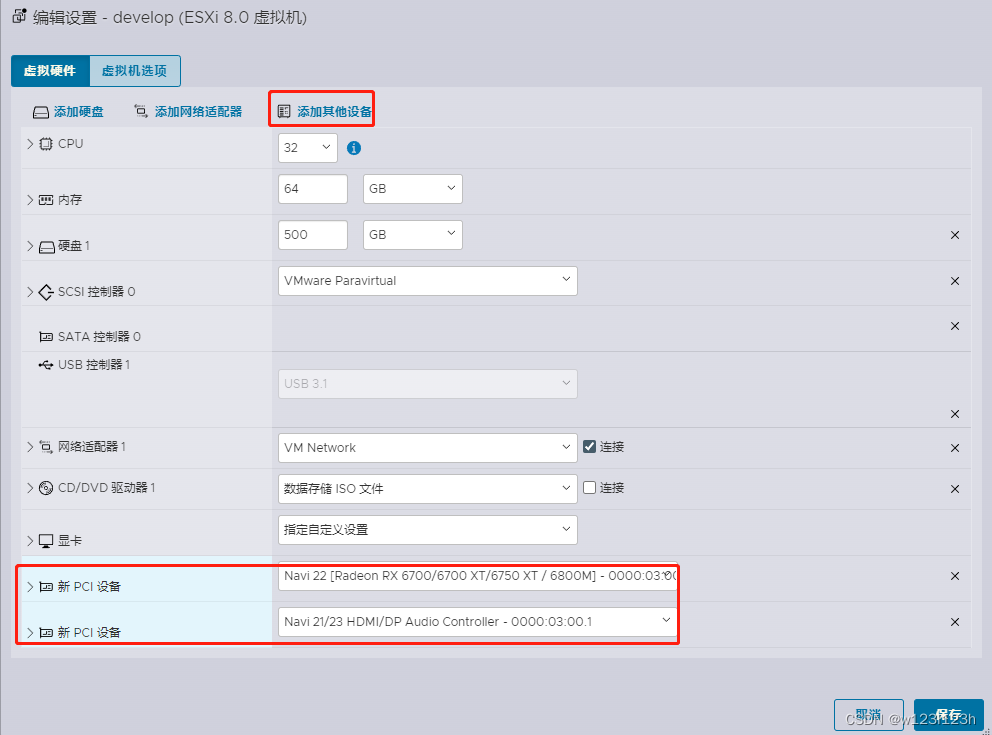Viewport: 992px width, 735px height.
Task: Click the Navi 22 PCI device icon
Action: [46, 587]
